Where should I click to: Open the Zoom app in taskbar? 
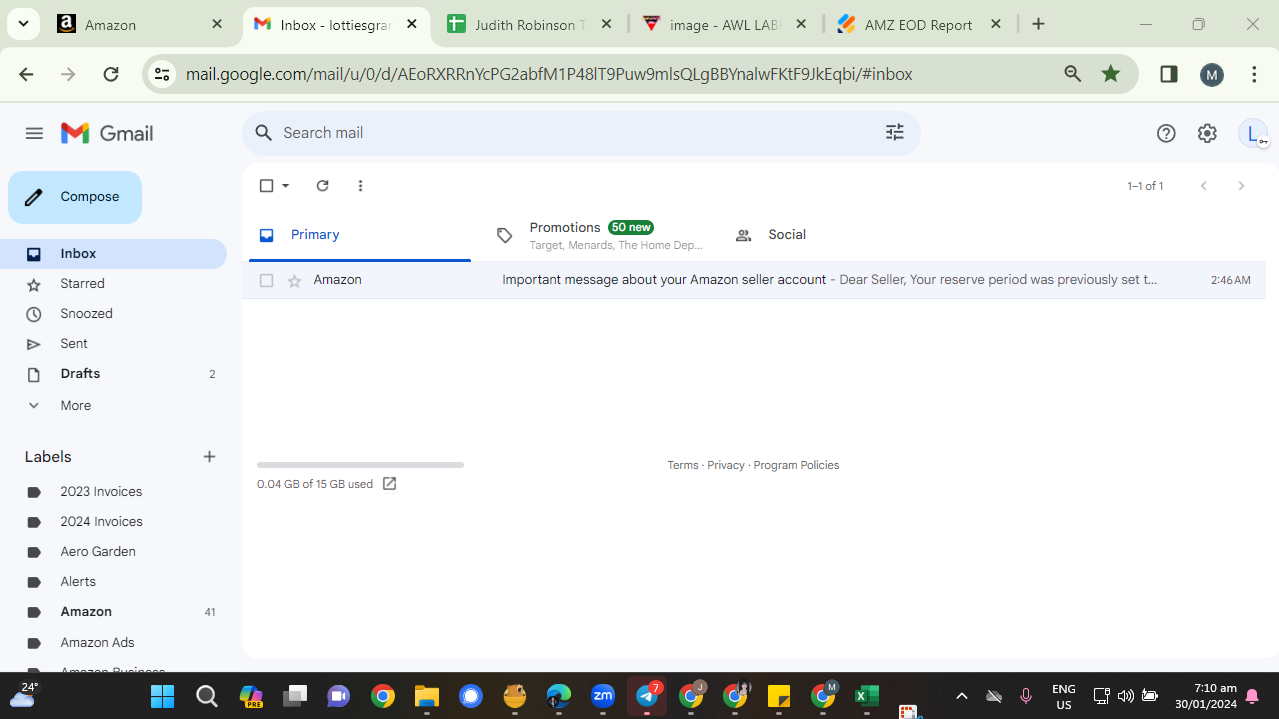(603, 696)
